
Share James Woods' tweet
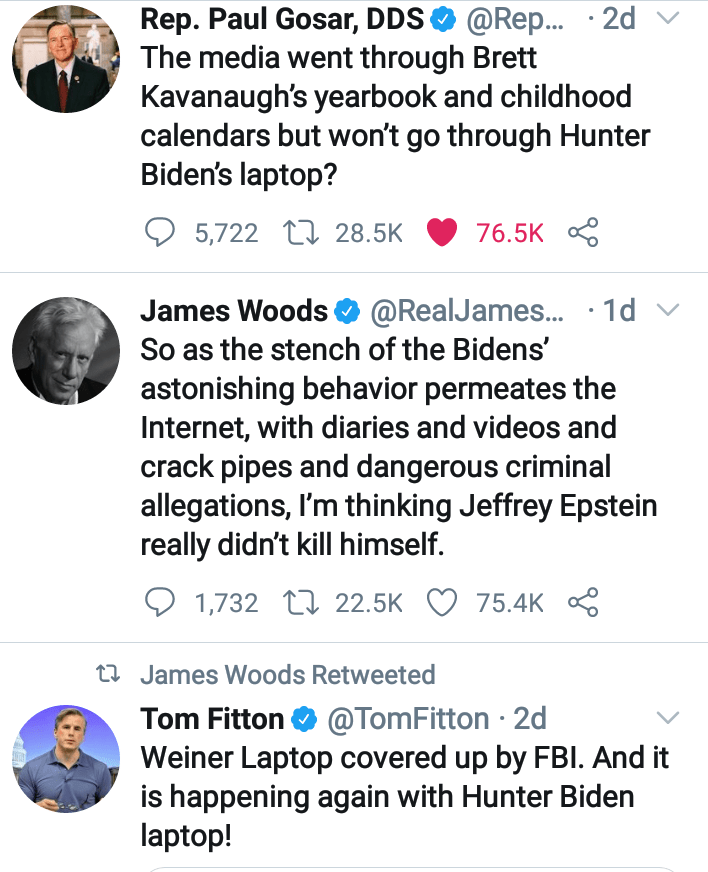pos(582,602)
